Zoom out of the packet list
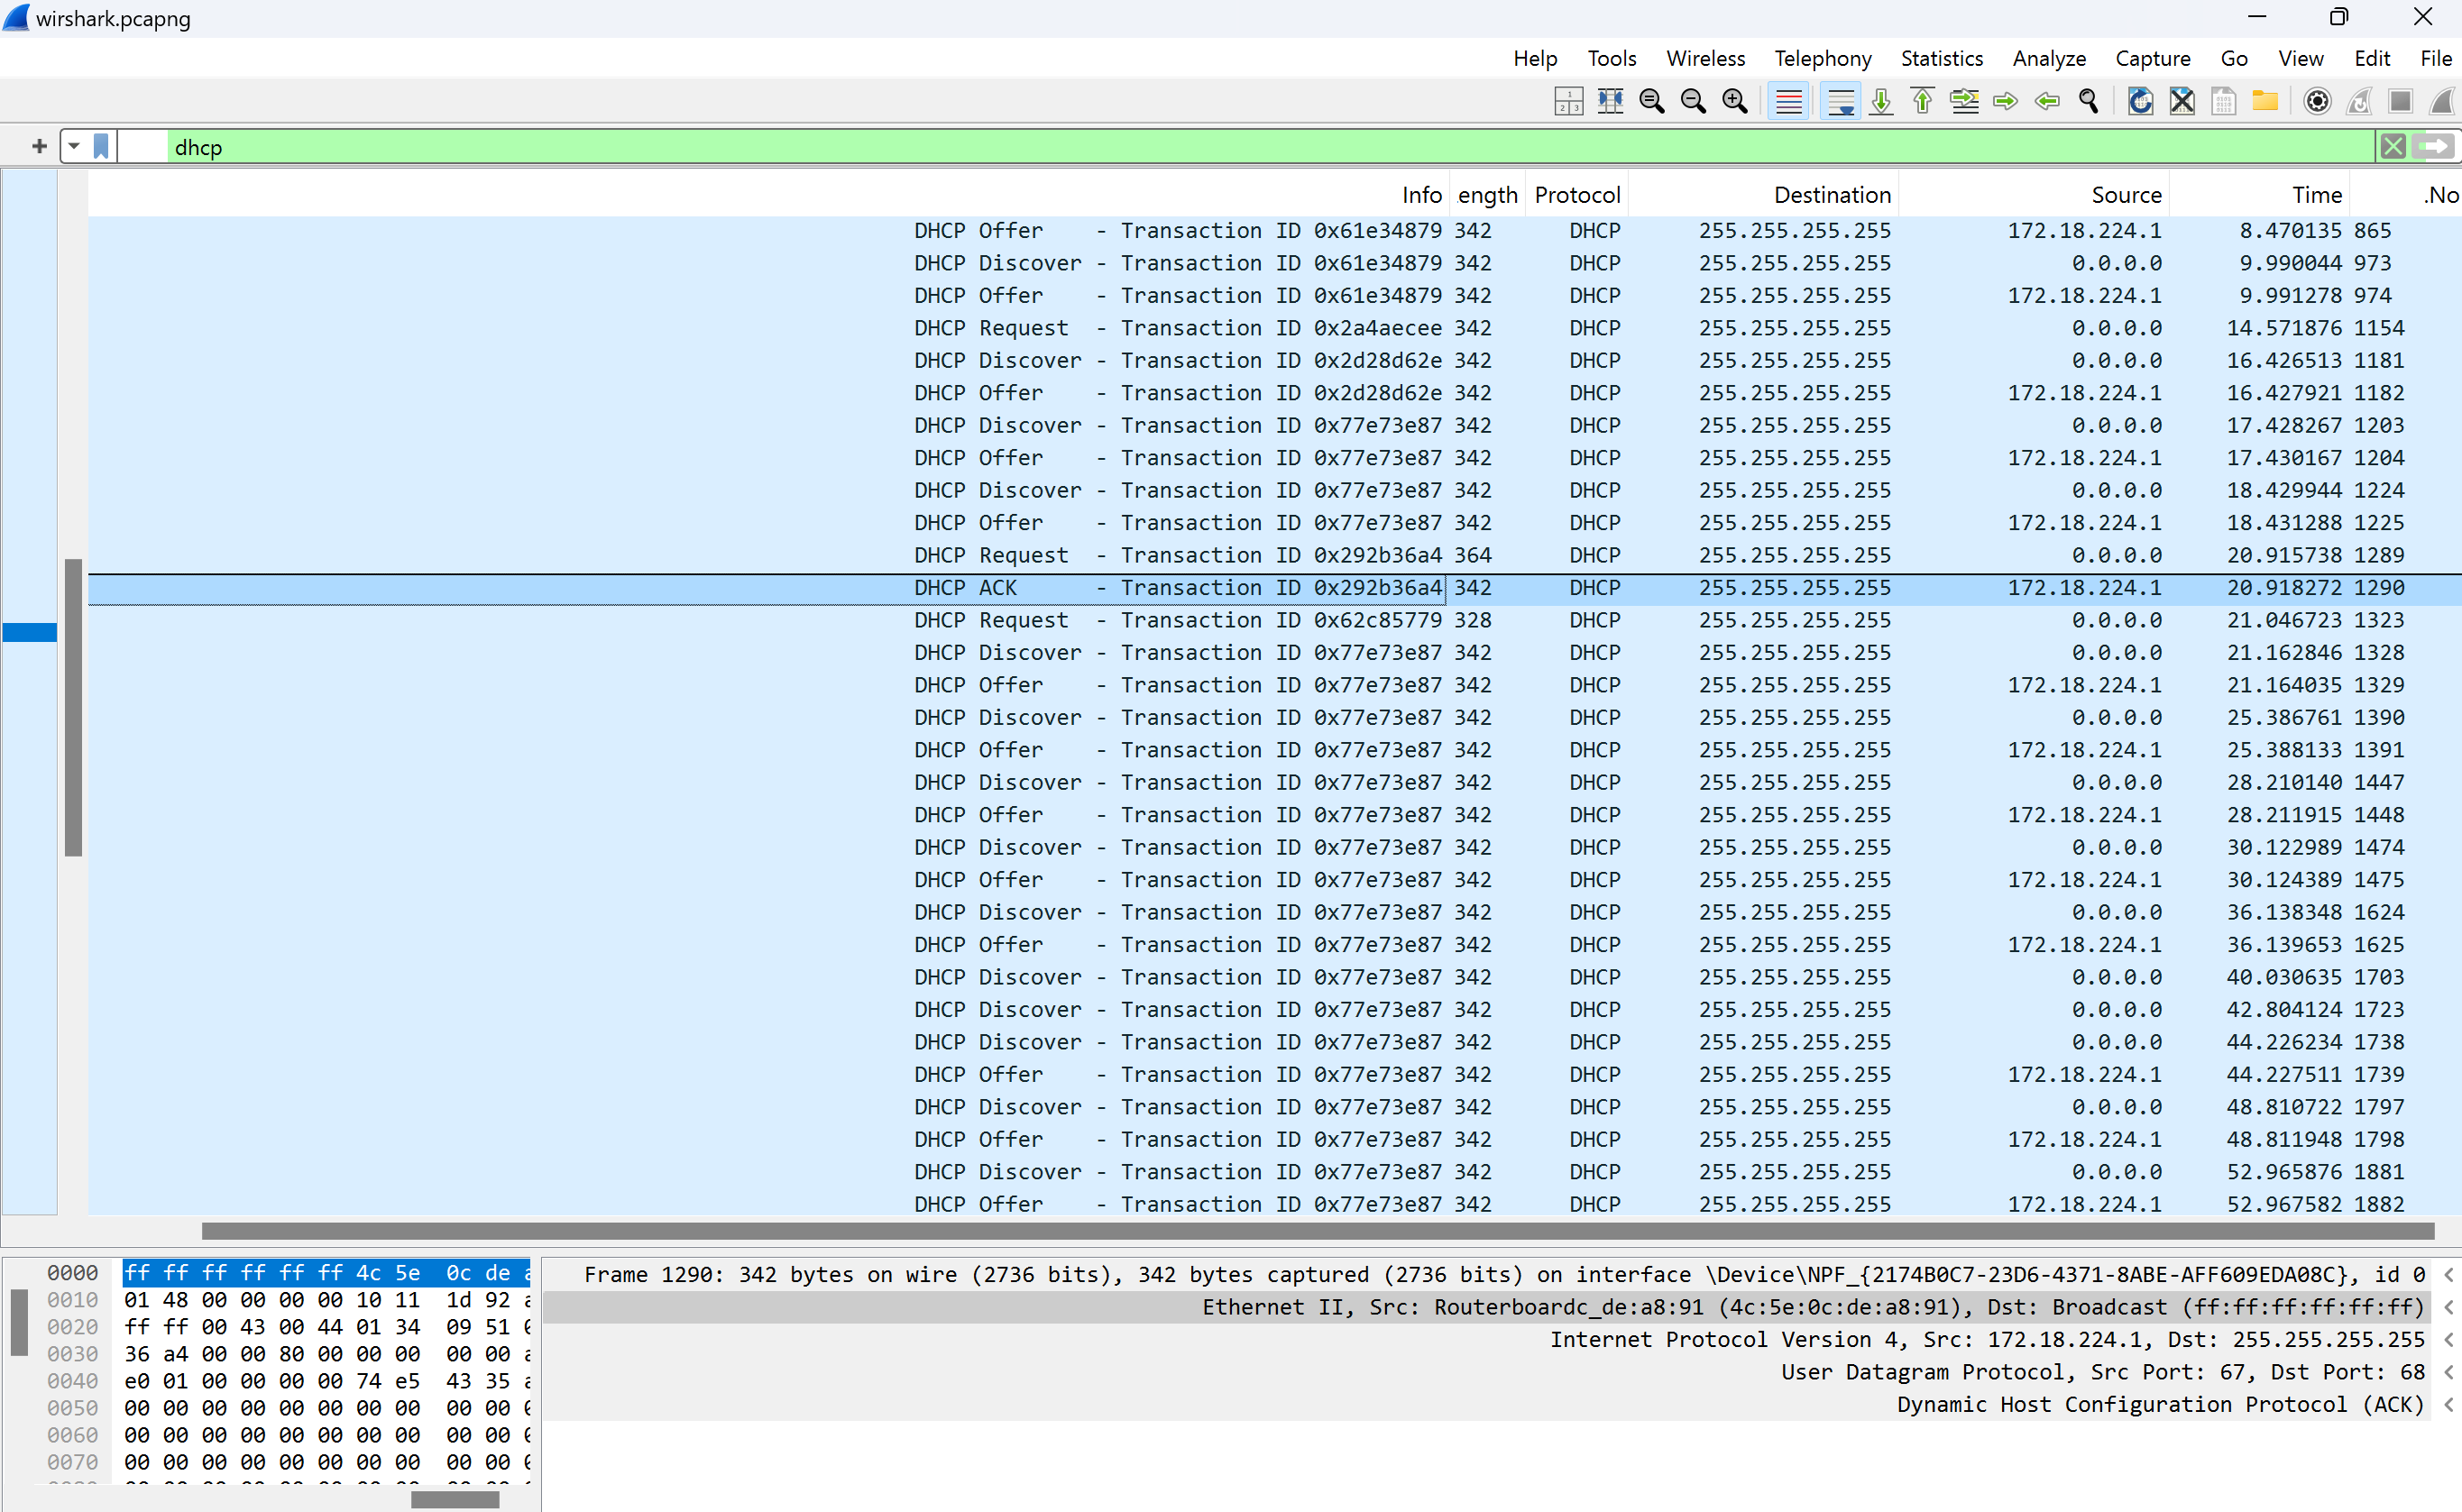Screen dimensions: 2462x1512 click(x=1694, y=101)
